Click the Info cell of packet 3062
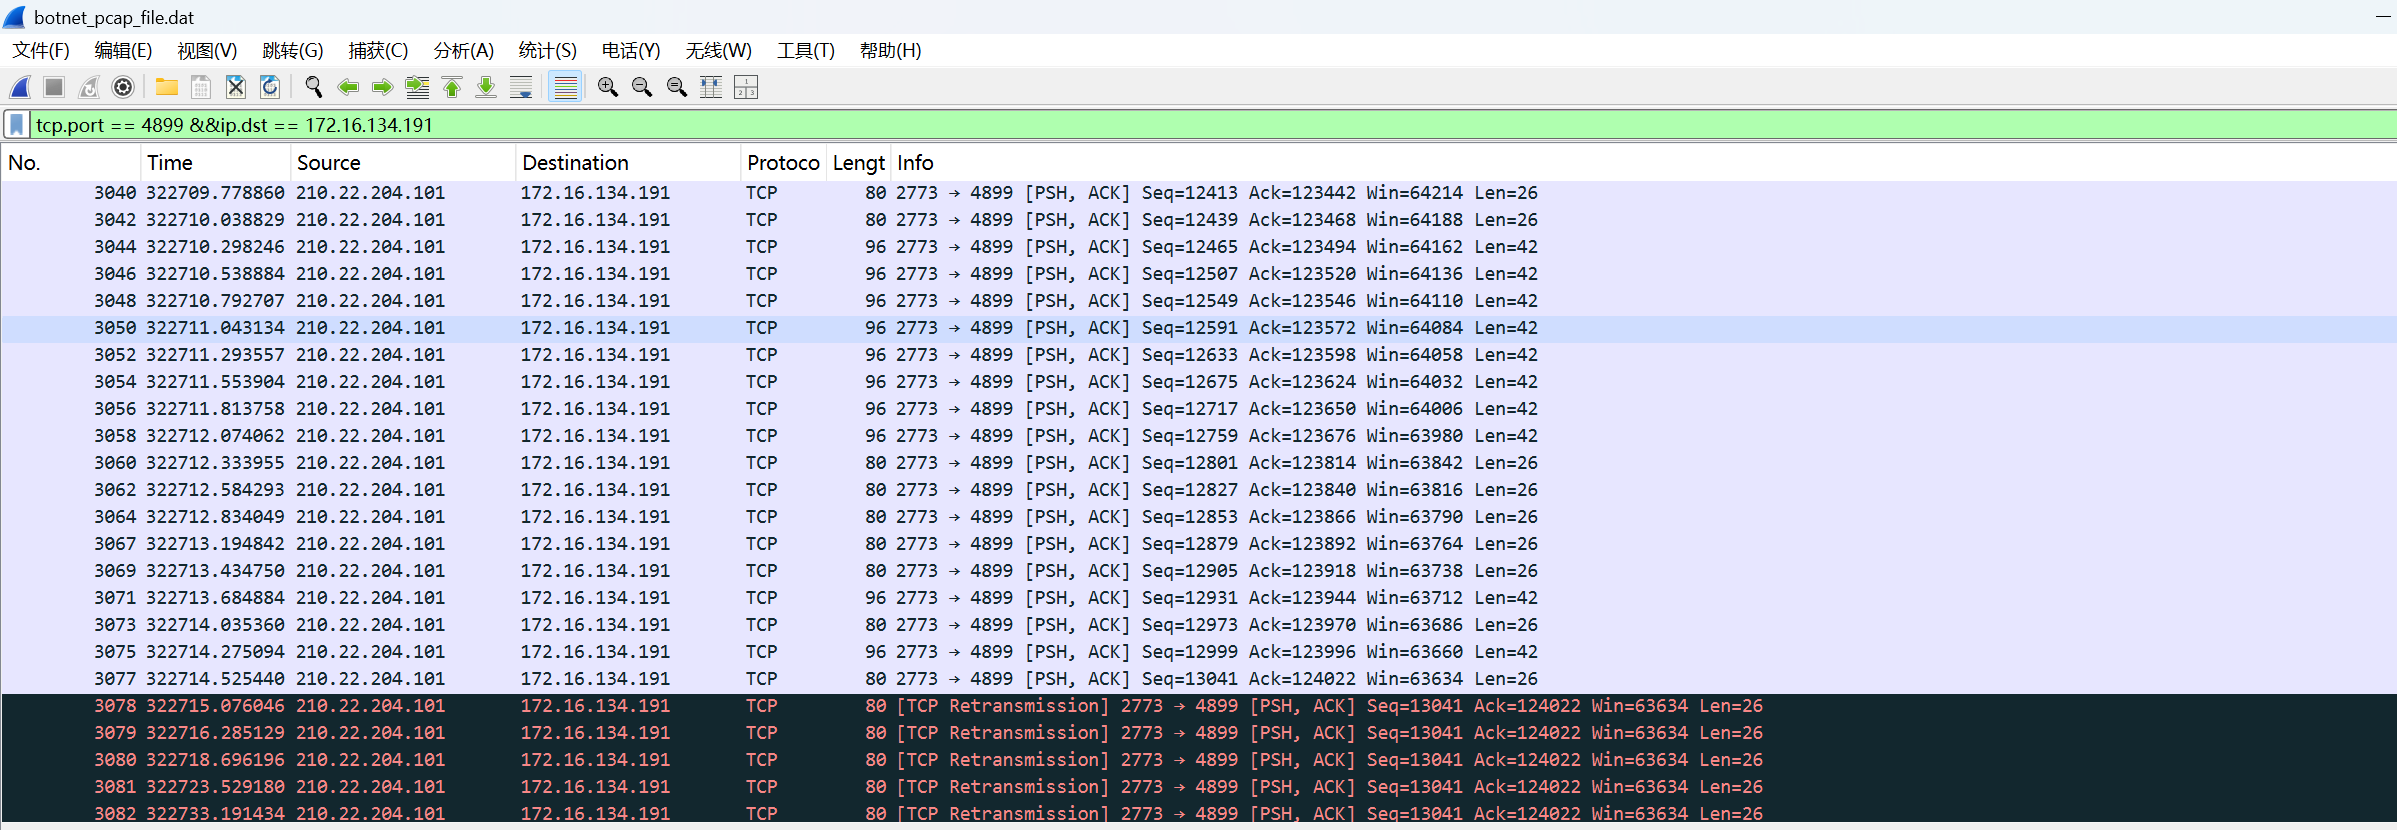 pyautogui.click(x=1217, y=490)
